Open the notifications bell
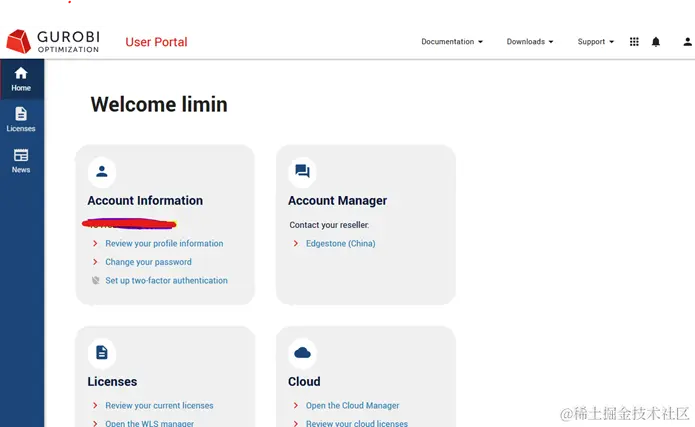This screenshot has height=427, width=695. [656, 42]
